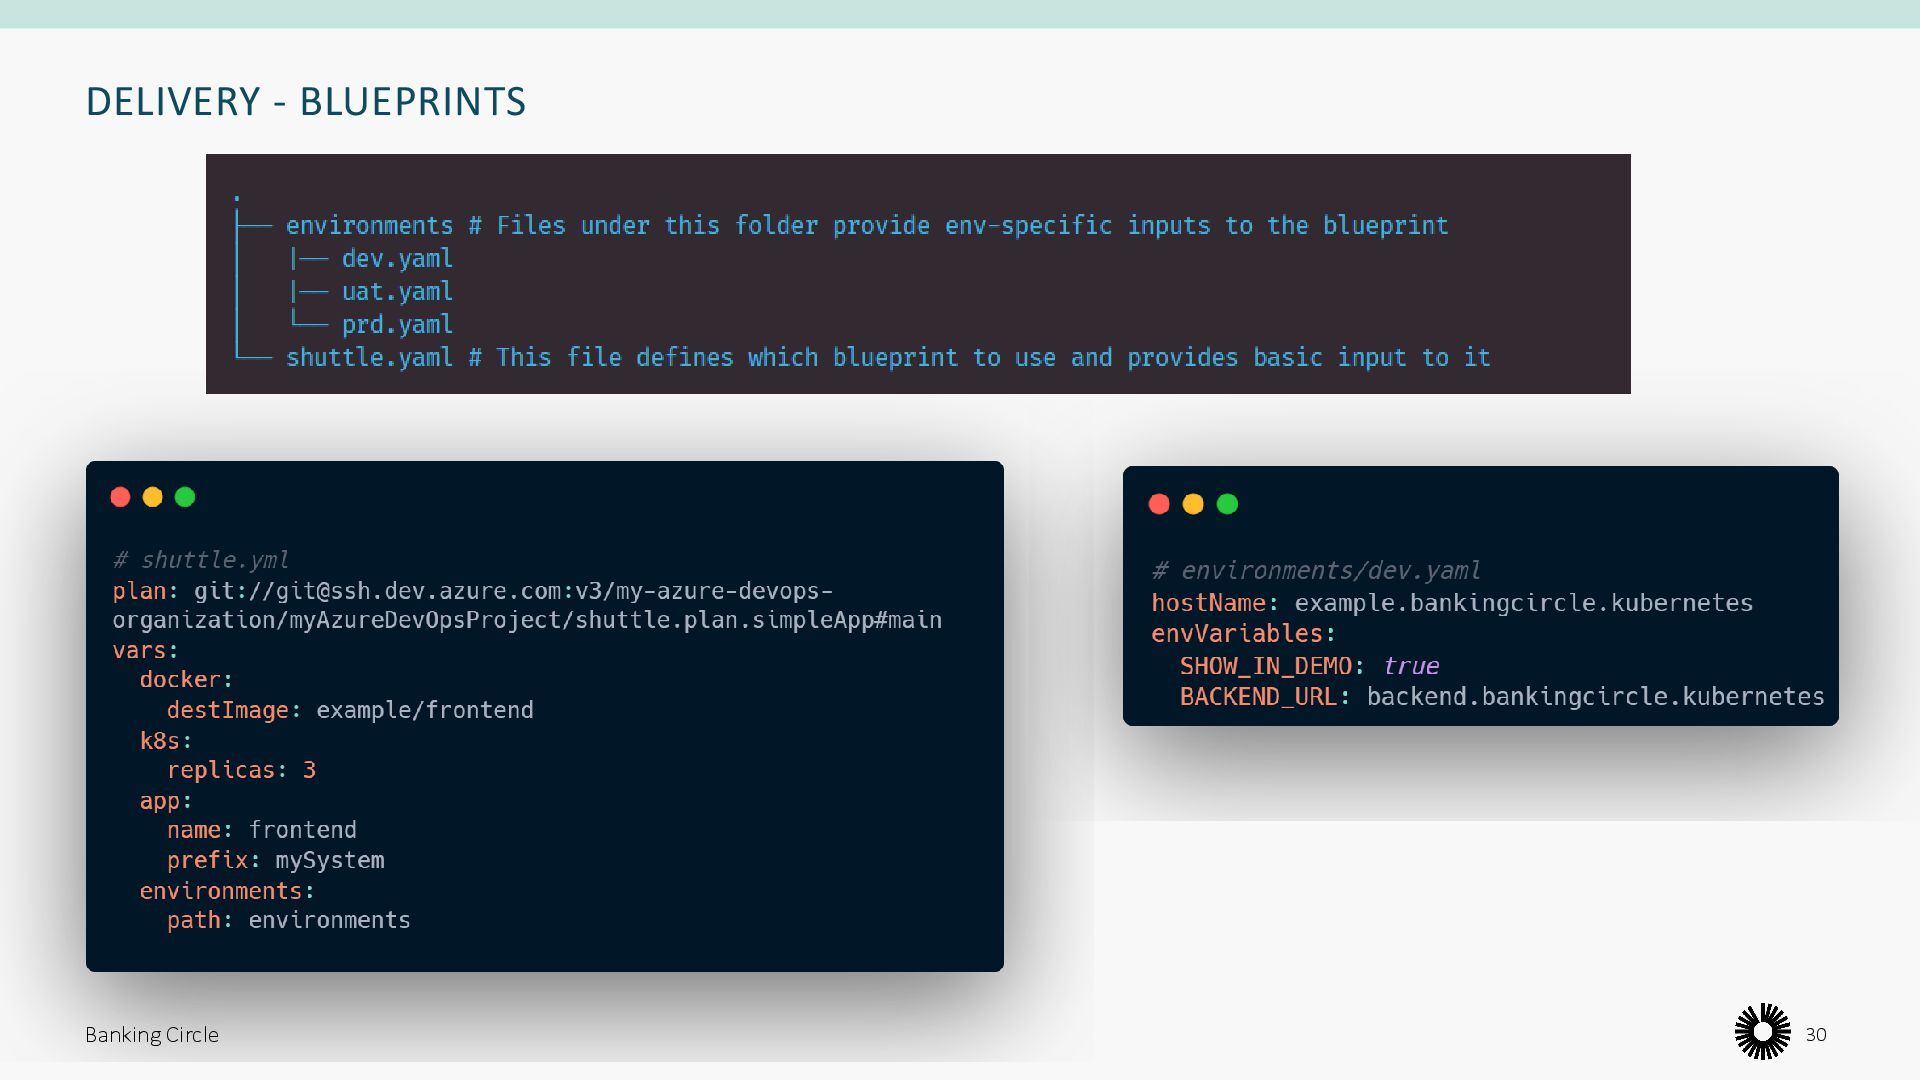Click the SHOW_IN_DEMO true value
Screen dimensions: 1920x1080
coord(1410,666)
